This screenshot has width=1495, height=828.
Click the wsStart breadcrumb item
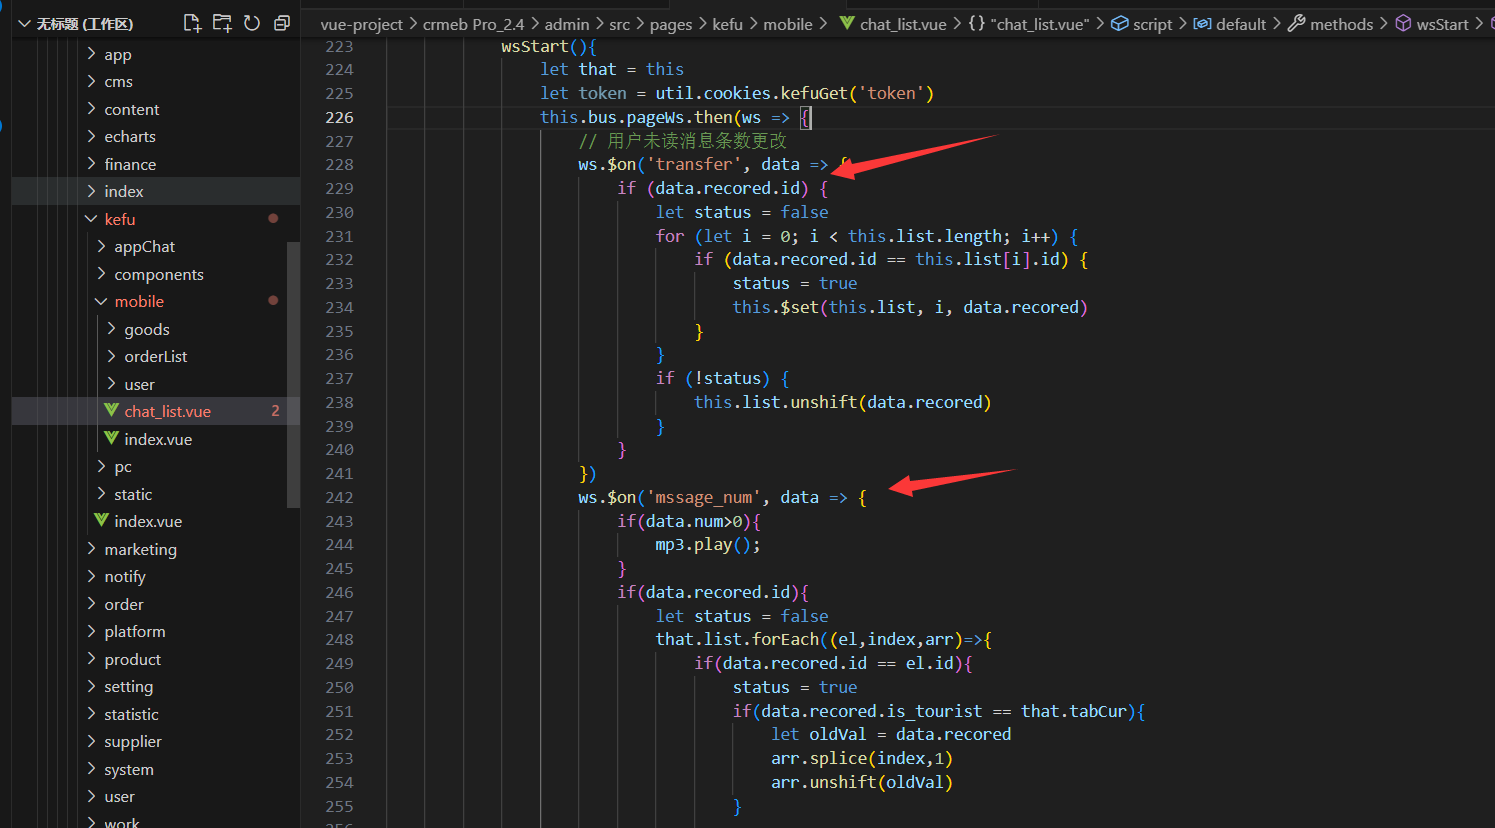tap(1442, 24)
